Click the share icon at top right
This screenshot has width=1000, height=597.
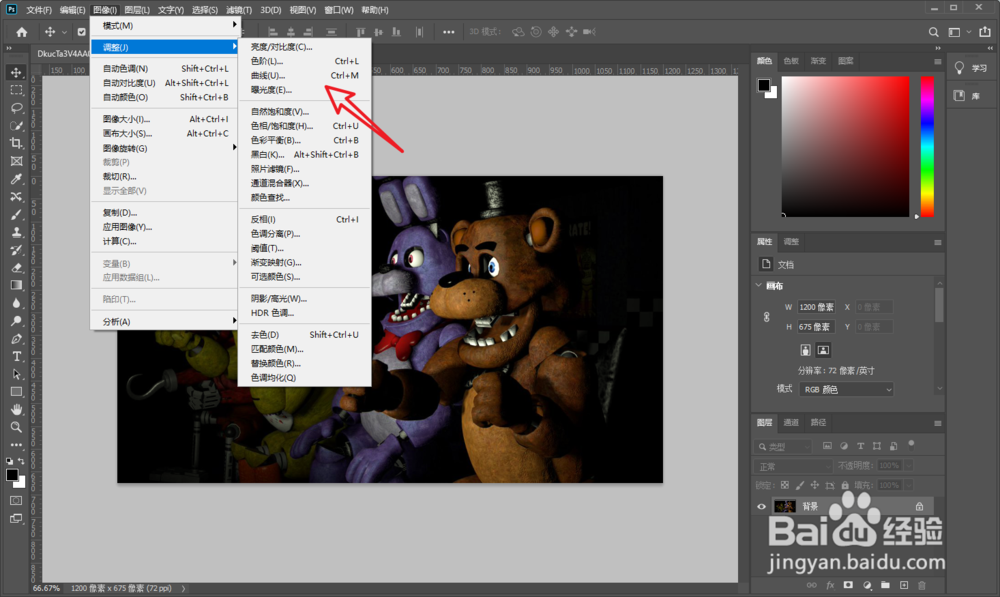tap(985, 32)
